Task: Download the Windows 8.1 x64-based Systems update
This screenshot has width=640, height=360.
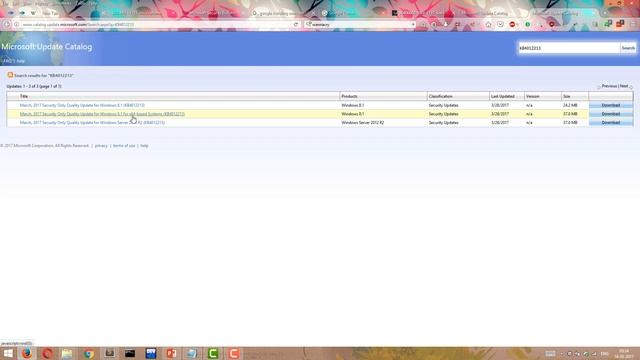Action: [x=611, y=114]
